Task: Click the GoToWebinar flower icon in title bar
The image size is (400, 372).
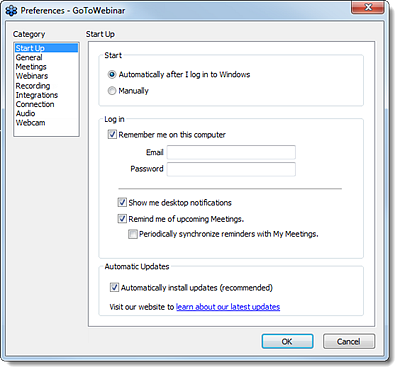Action: click(11, 11)
